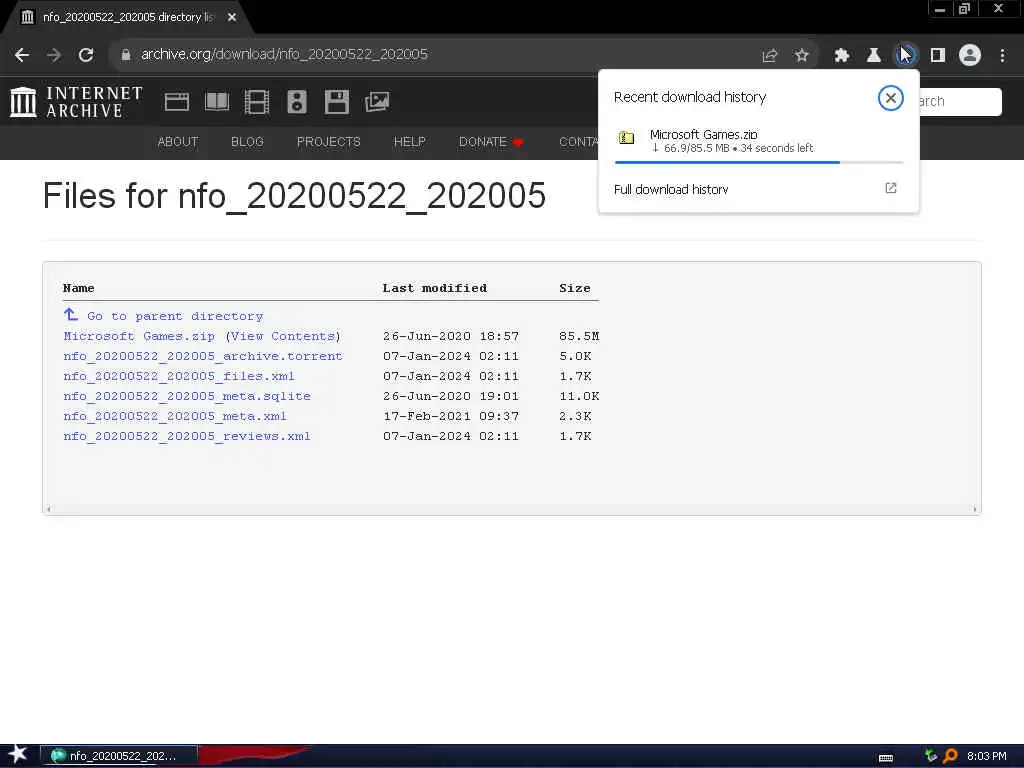Open the Chrome Labs flask icon
This screenshot has height=768, width=1024.
point(874,56)
